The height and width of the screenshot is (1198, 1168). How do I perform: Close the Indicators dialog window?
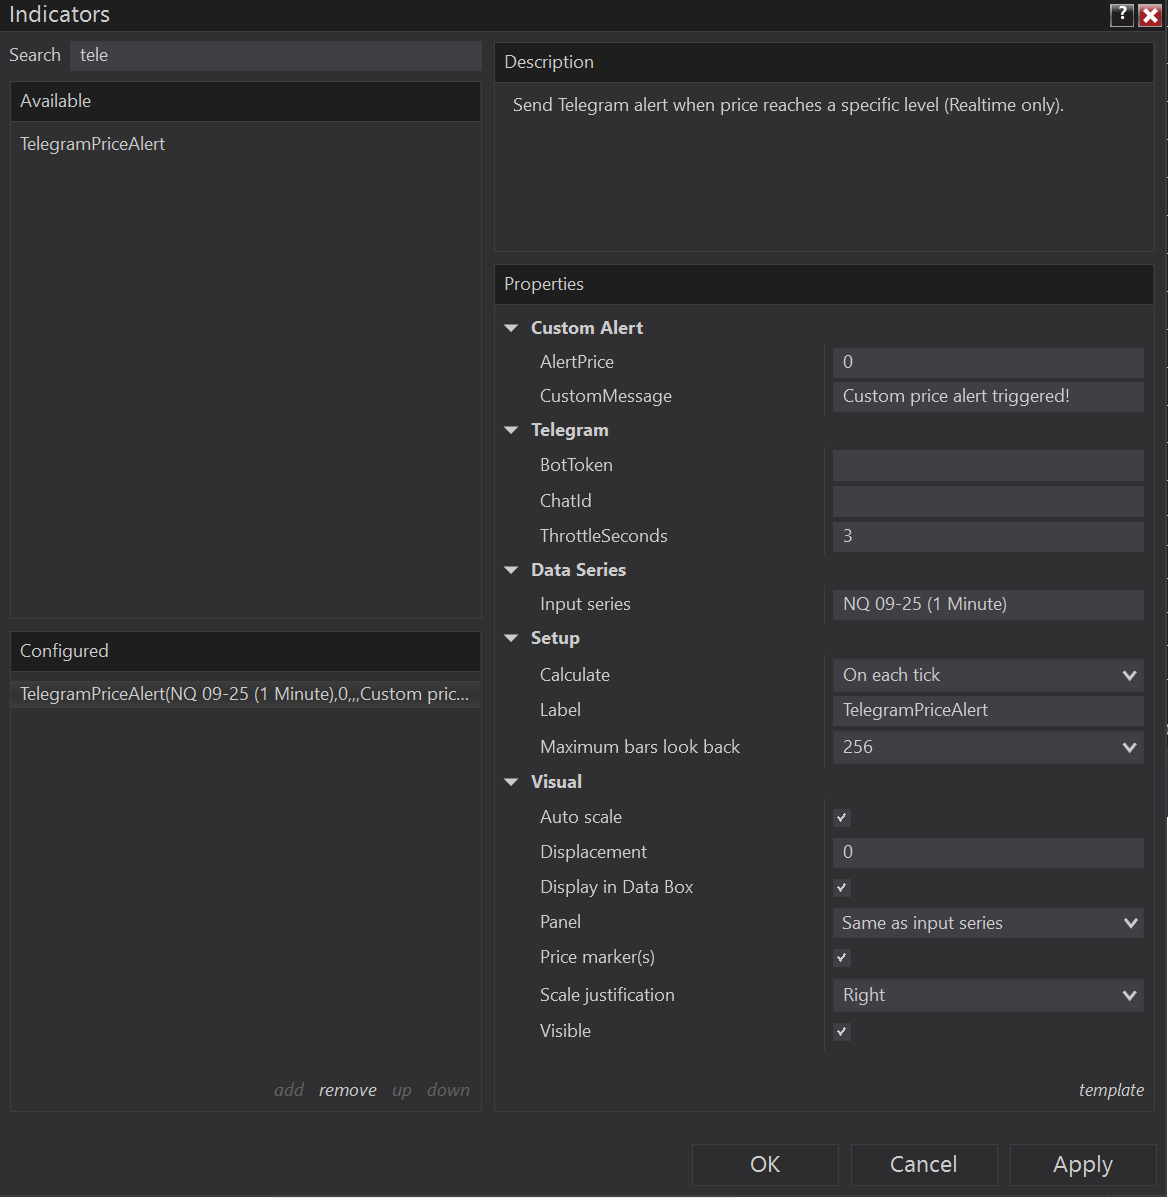point(1150,15)
